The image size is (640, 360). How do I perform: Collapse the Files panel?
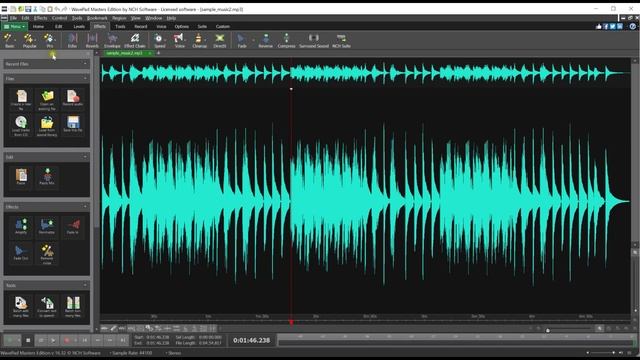tap(85, 78)
